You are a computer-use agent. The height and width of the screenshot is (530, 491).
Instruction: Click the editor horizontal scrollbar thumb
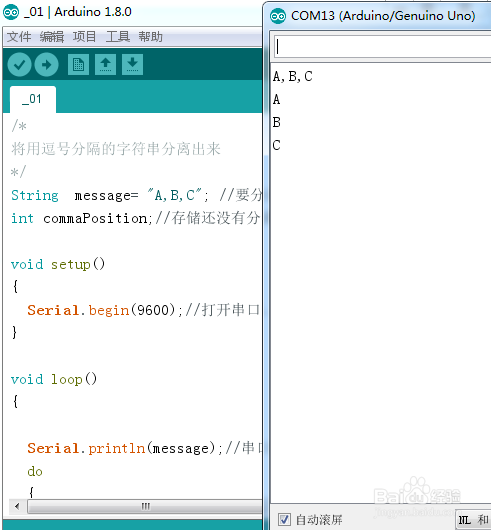tap(145, 506)
